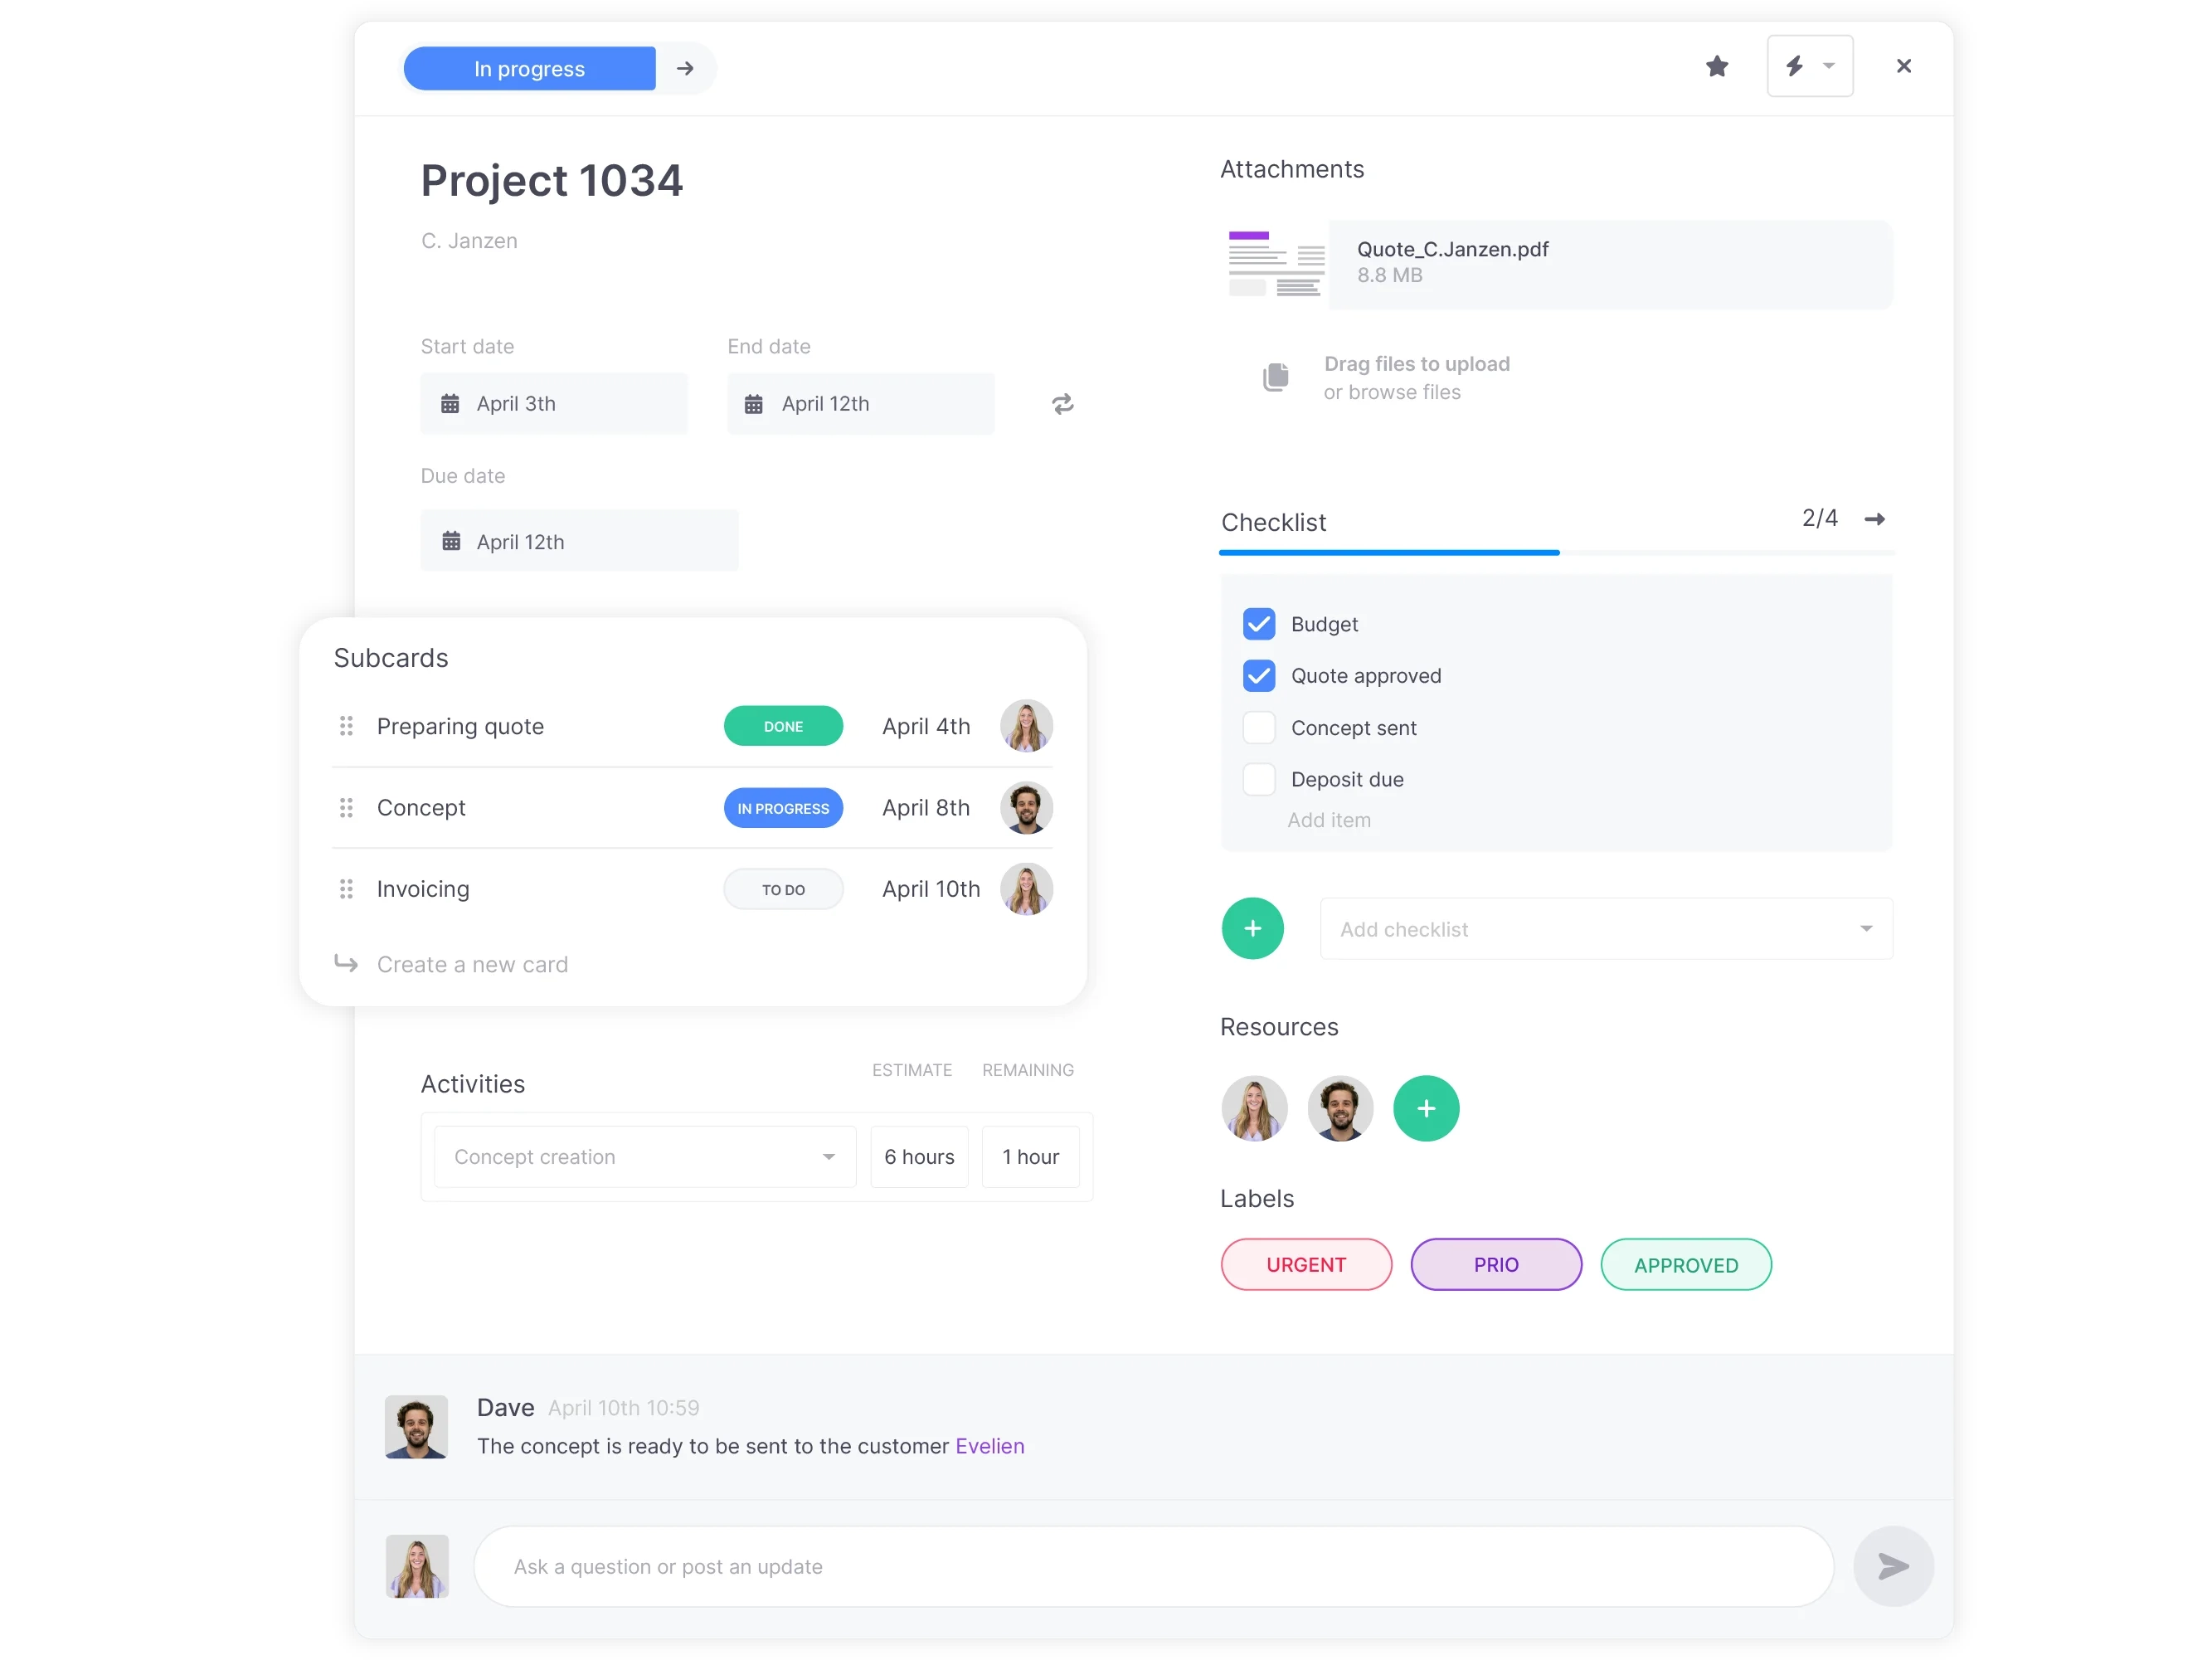The width and height of the screenshot is (2212, 1660).
Task: Toggle the Concept sent checkbox
Action: coord(1257,727)
